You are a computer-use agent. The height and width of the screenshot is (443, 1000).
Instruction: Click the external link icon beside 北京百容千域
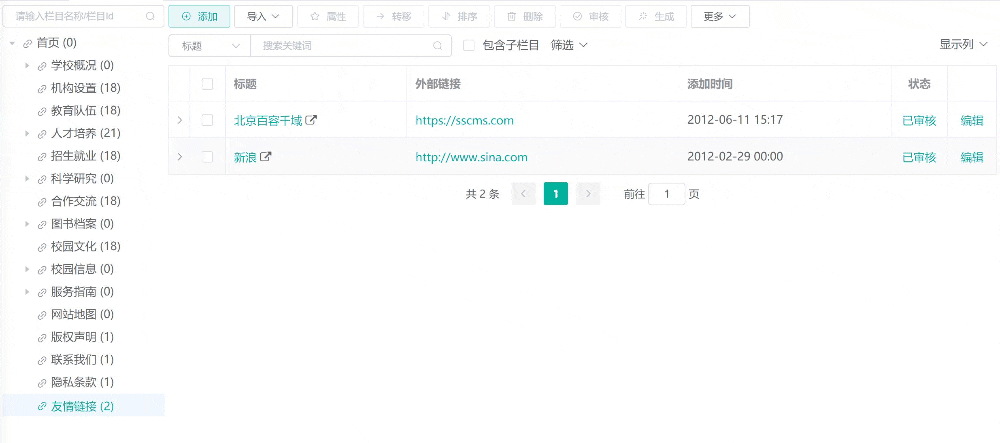coord(311,120)
